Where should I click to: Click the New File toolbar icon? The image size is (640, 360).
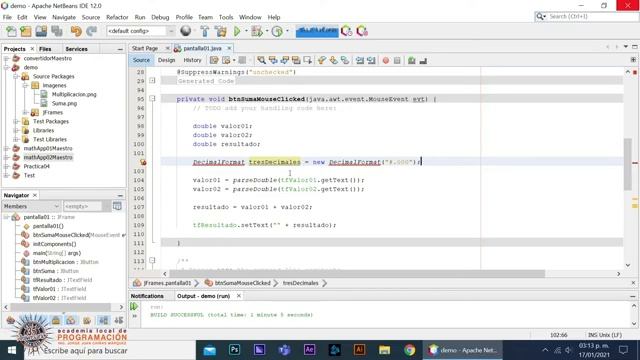tap(11, 31)
